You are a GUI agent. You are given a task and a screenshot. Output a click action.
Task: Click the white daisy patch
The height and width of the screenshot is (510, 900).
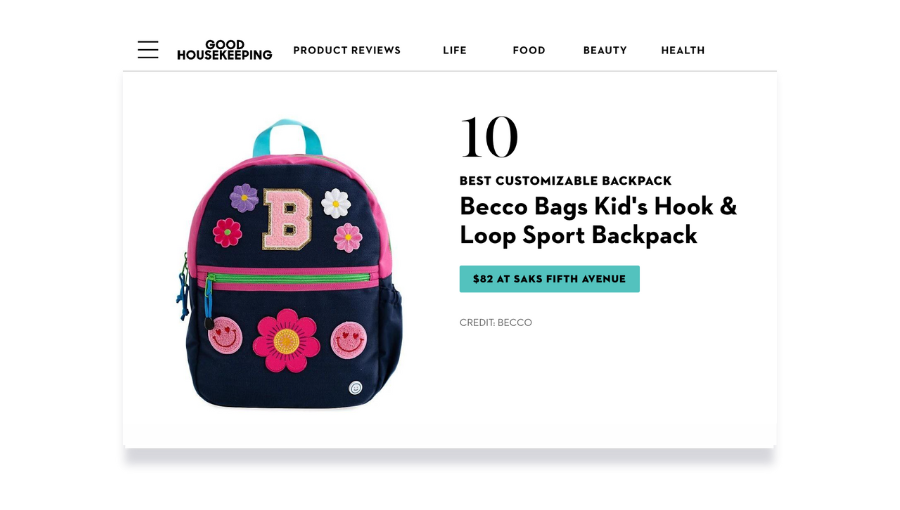point(336,204)
